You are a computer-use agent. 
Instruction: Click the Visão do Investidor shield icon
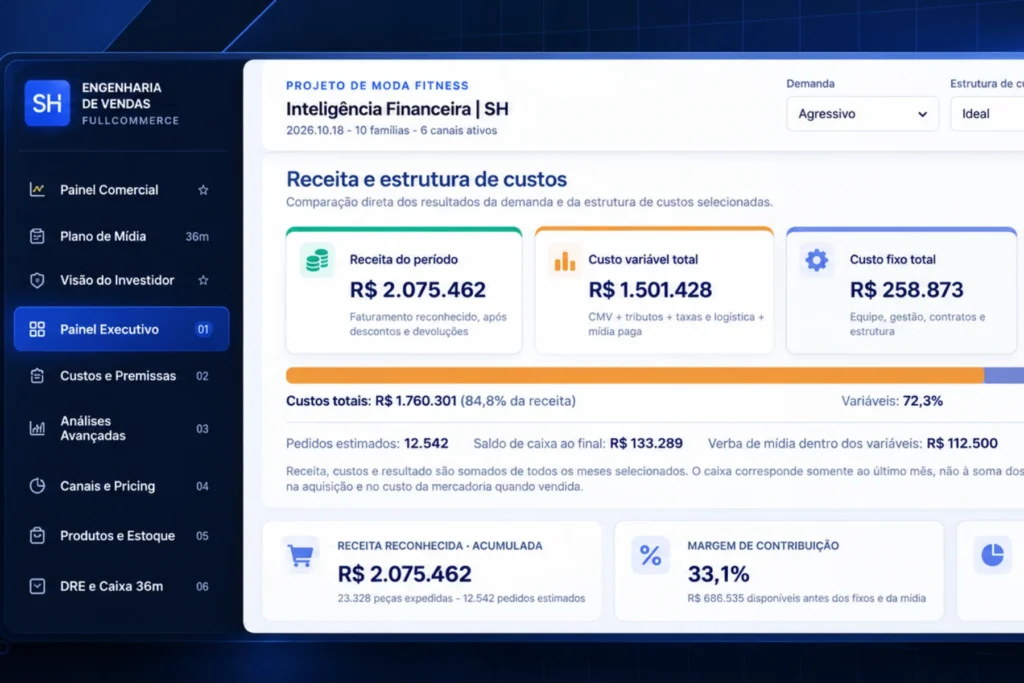click(x=37, y=280)
